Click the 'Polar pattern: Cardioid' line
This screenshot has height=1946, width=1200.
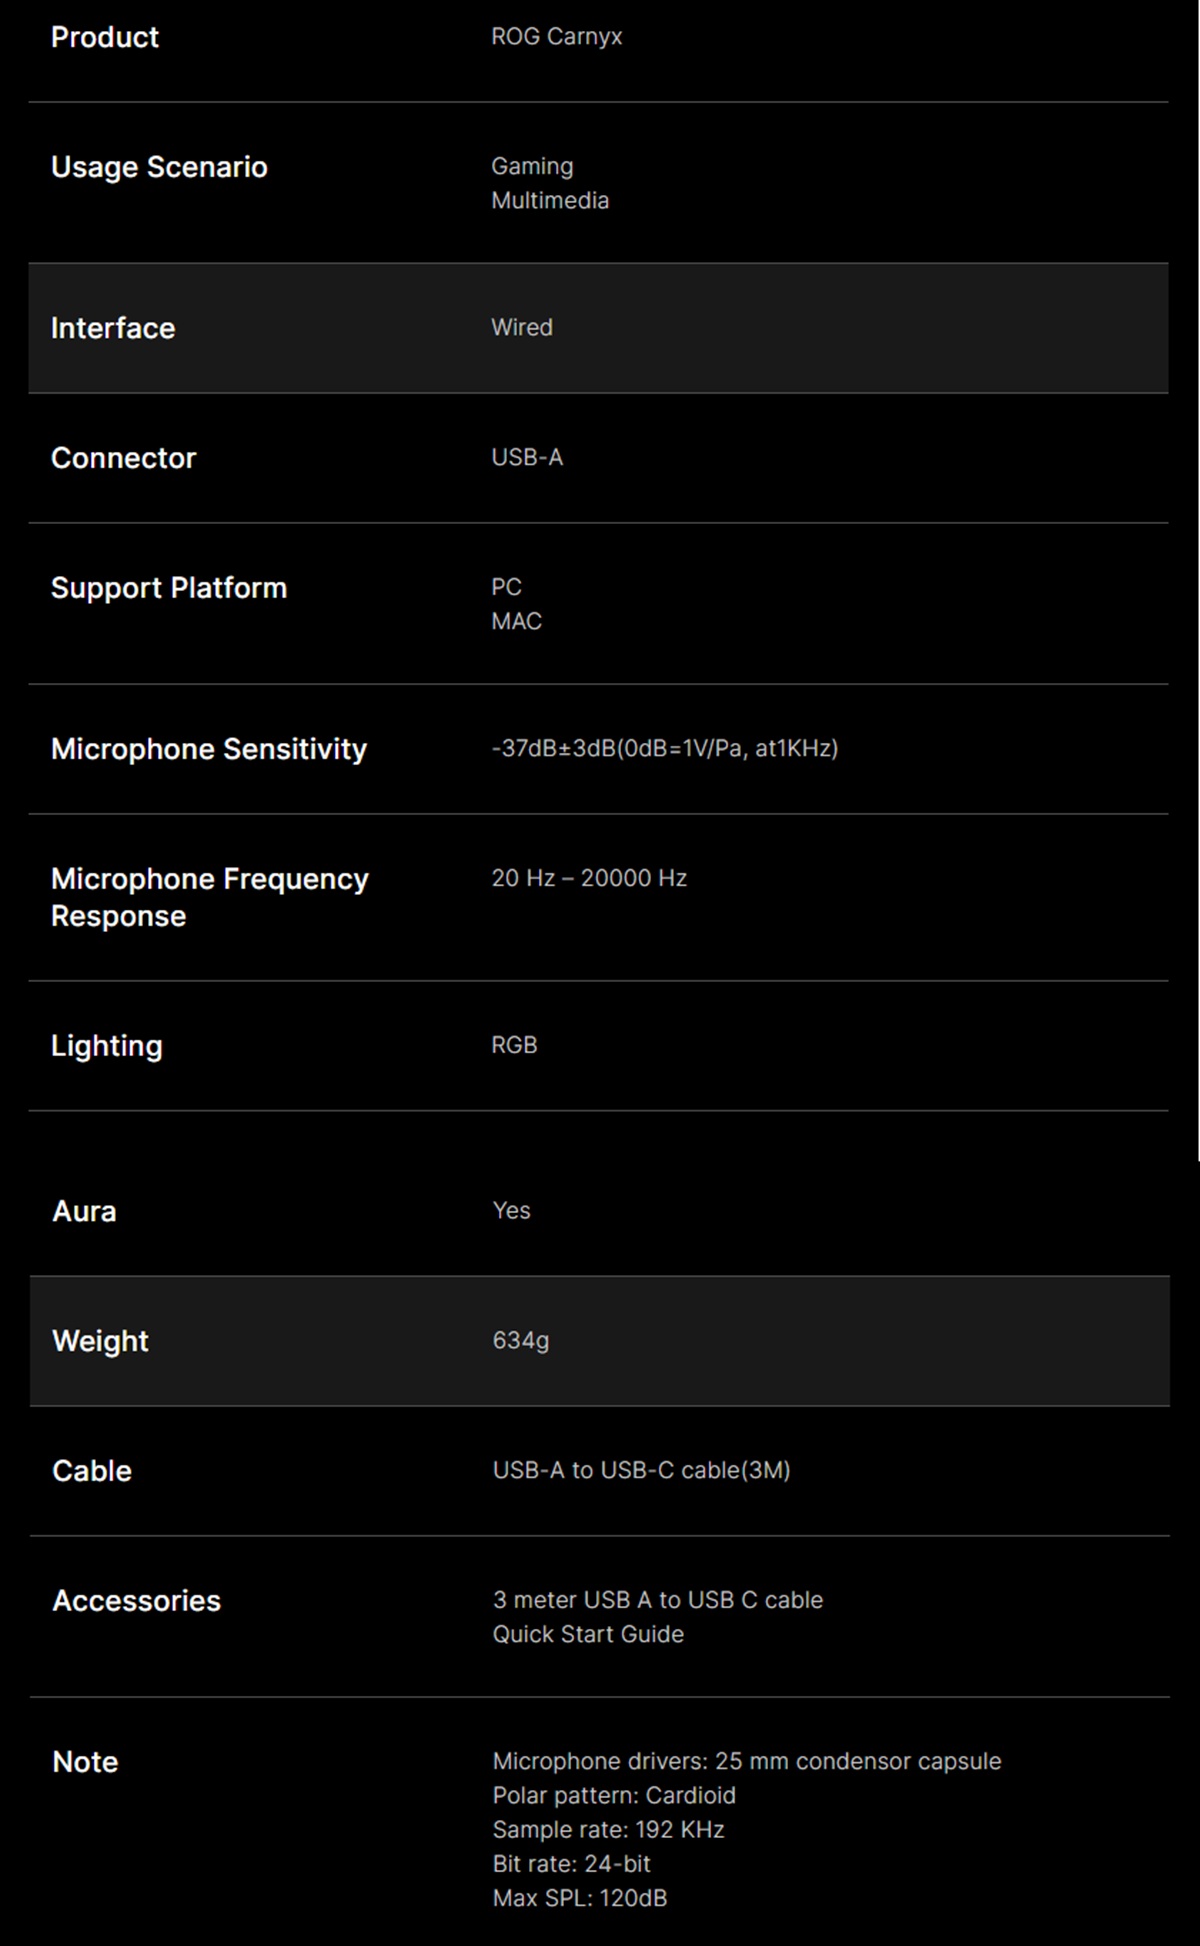coord(614,1795)
